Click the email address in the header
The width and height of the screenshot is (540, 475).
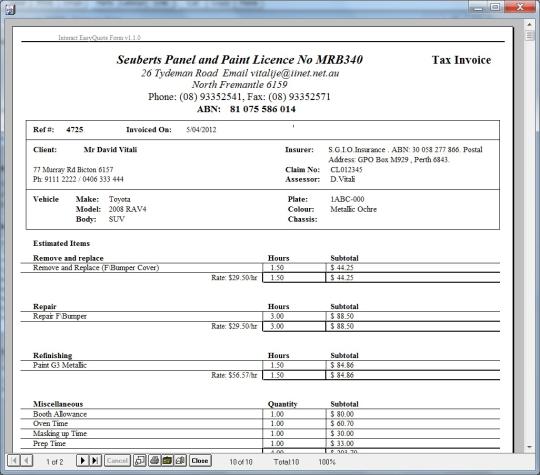tap(295, 73)
